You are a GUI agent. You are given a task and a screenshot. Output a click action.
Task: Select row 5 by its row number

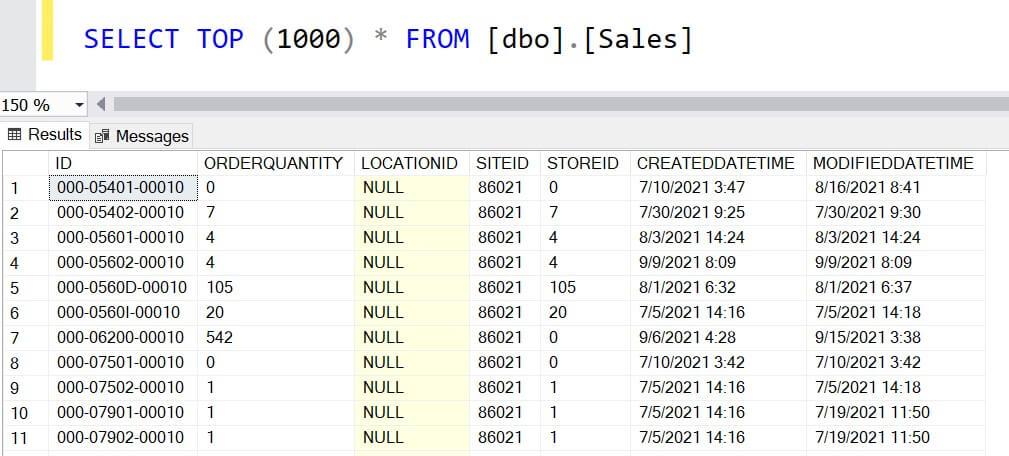pos(15,288)
